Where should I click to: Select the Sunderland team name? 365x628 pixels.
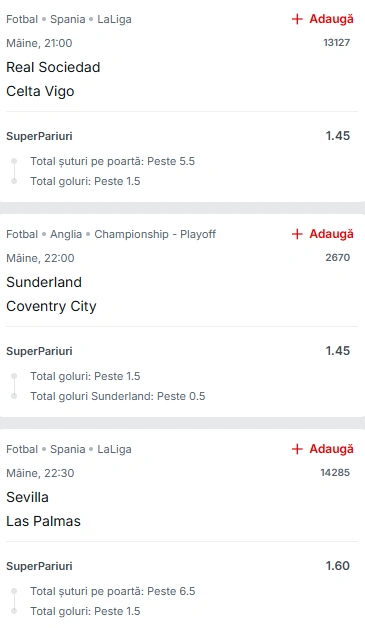(44, 282)
